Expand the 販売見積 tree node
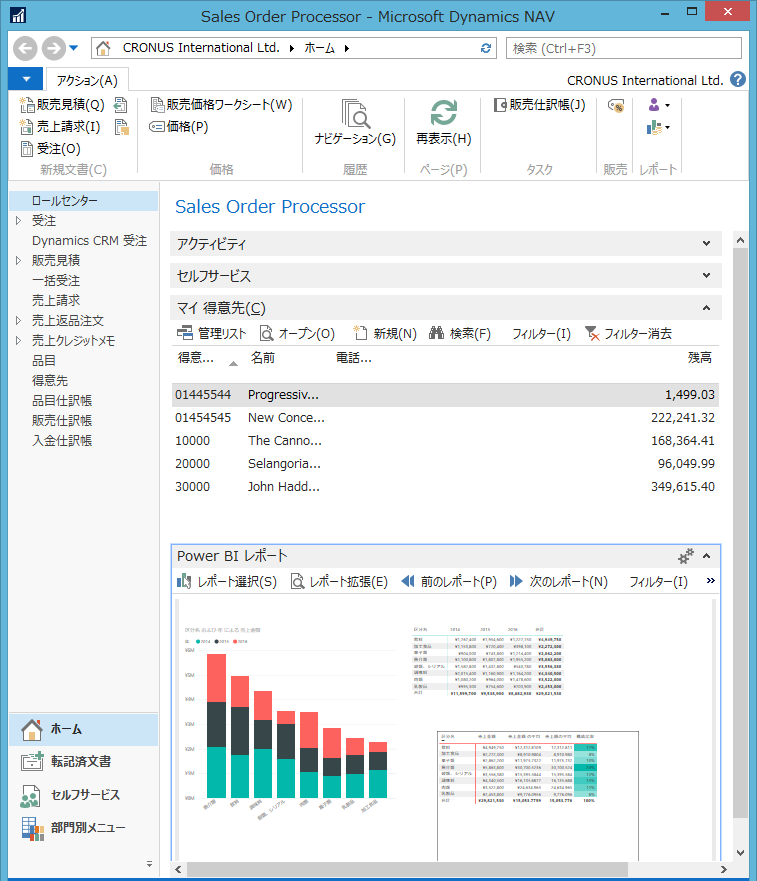The height and width of the screenshot is (881, 757). pos(18,261)
